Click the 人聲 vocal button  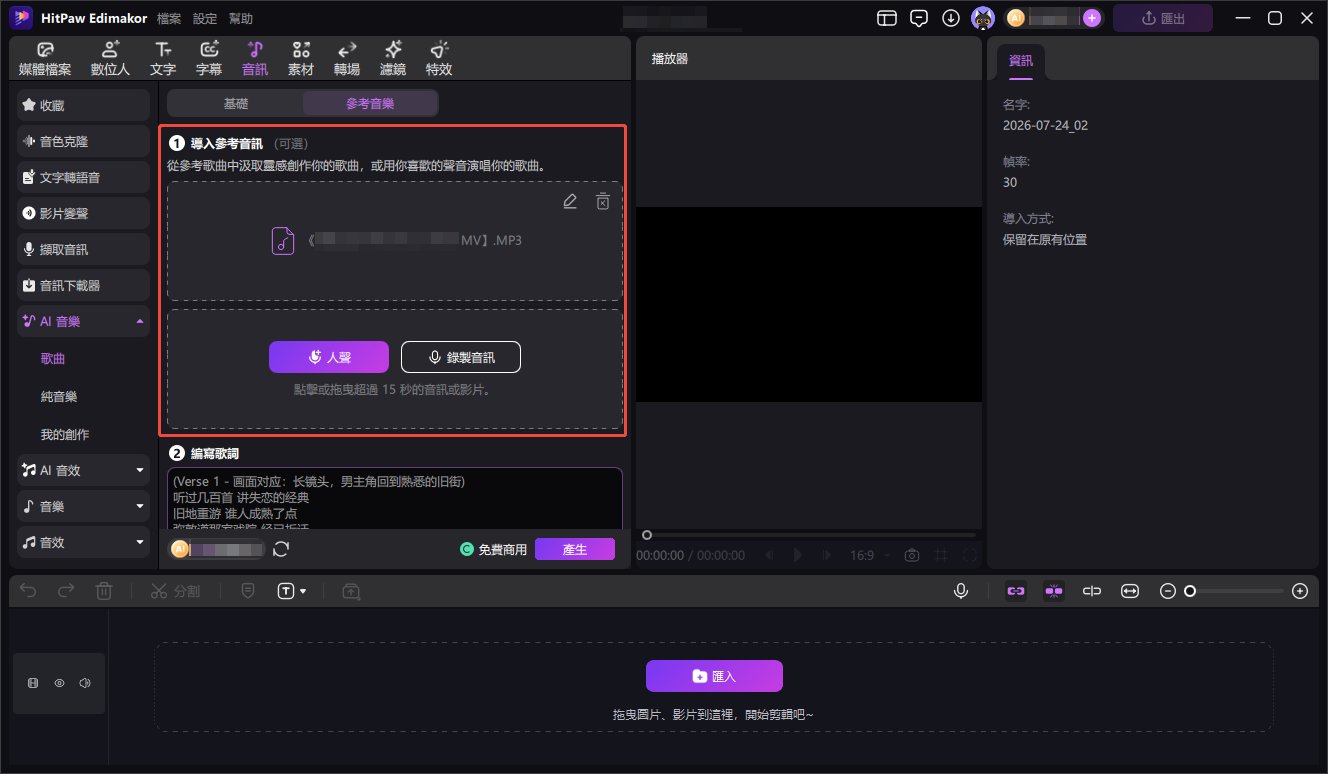click(x=328, y=357)
